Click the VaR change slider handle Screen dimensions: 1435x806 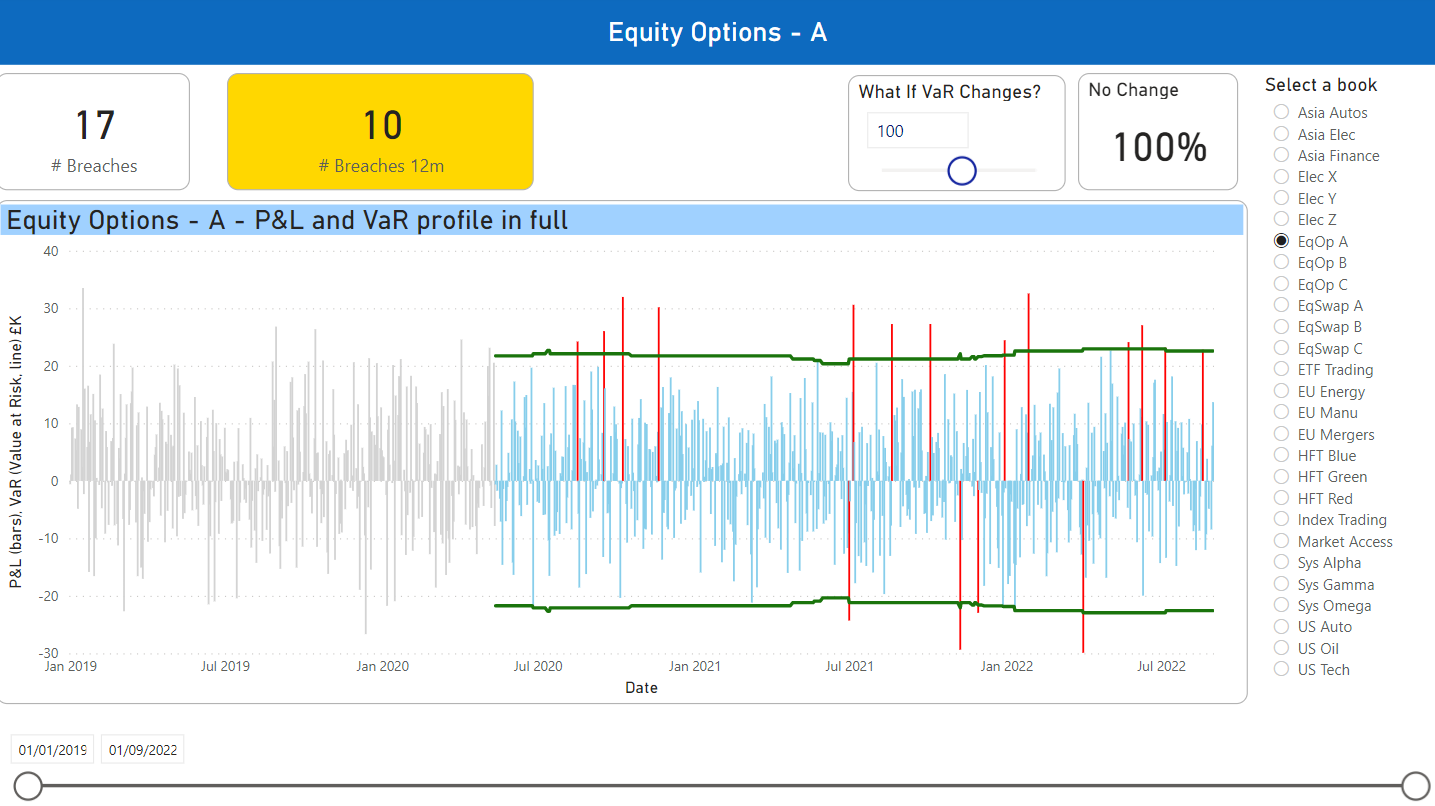pyautogui.click(x=961, y=171)
